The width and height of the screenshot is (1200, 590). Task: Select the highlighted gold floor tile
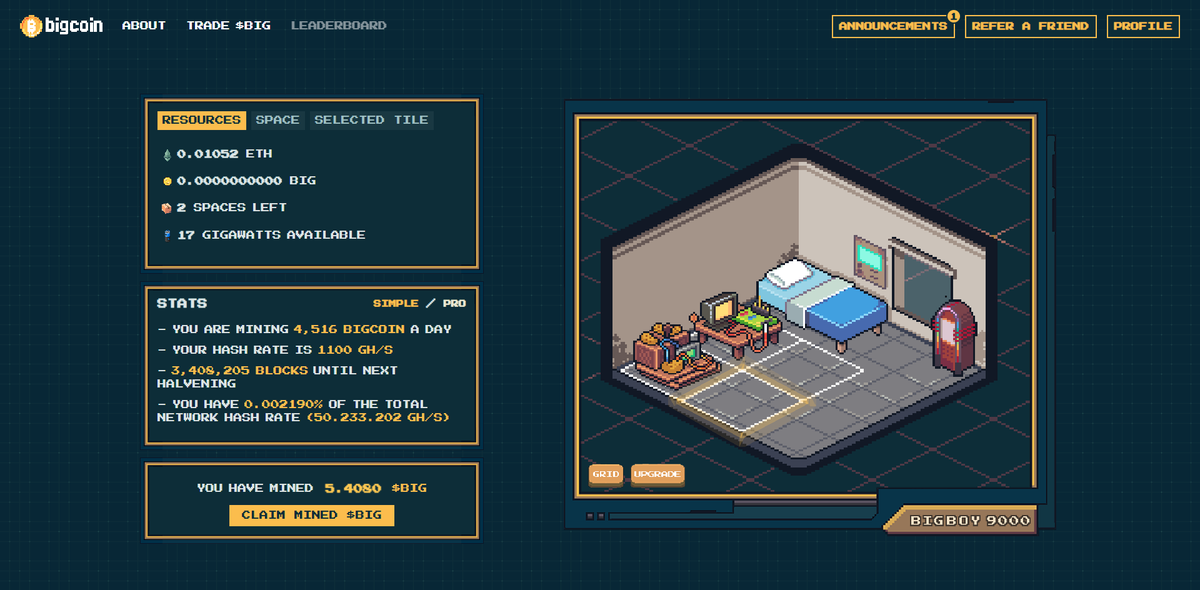[x=742, y=400]
